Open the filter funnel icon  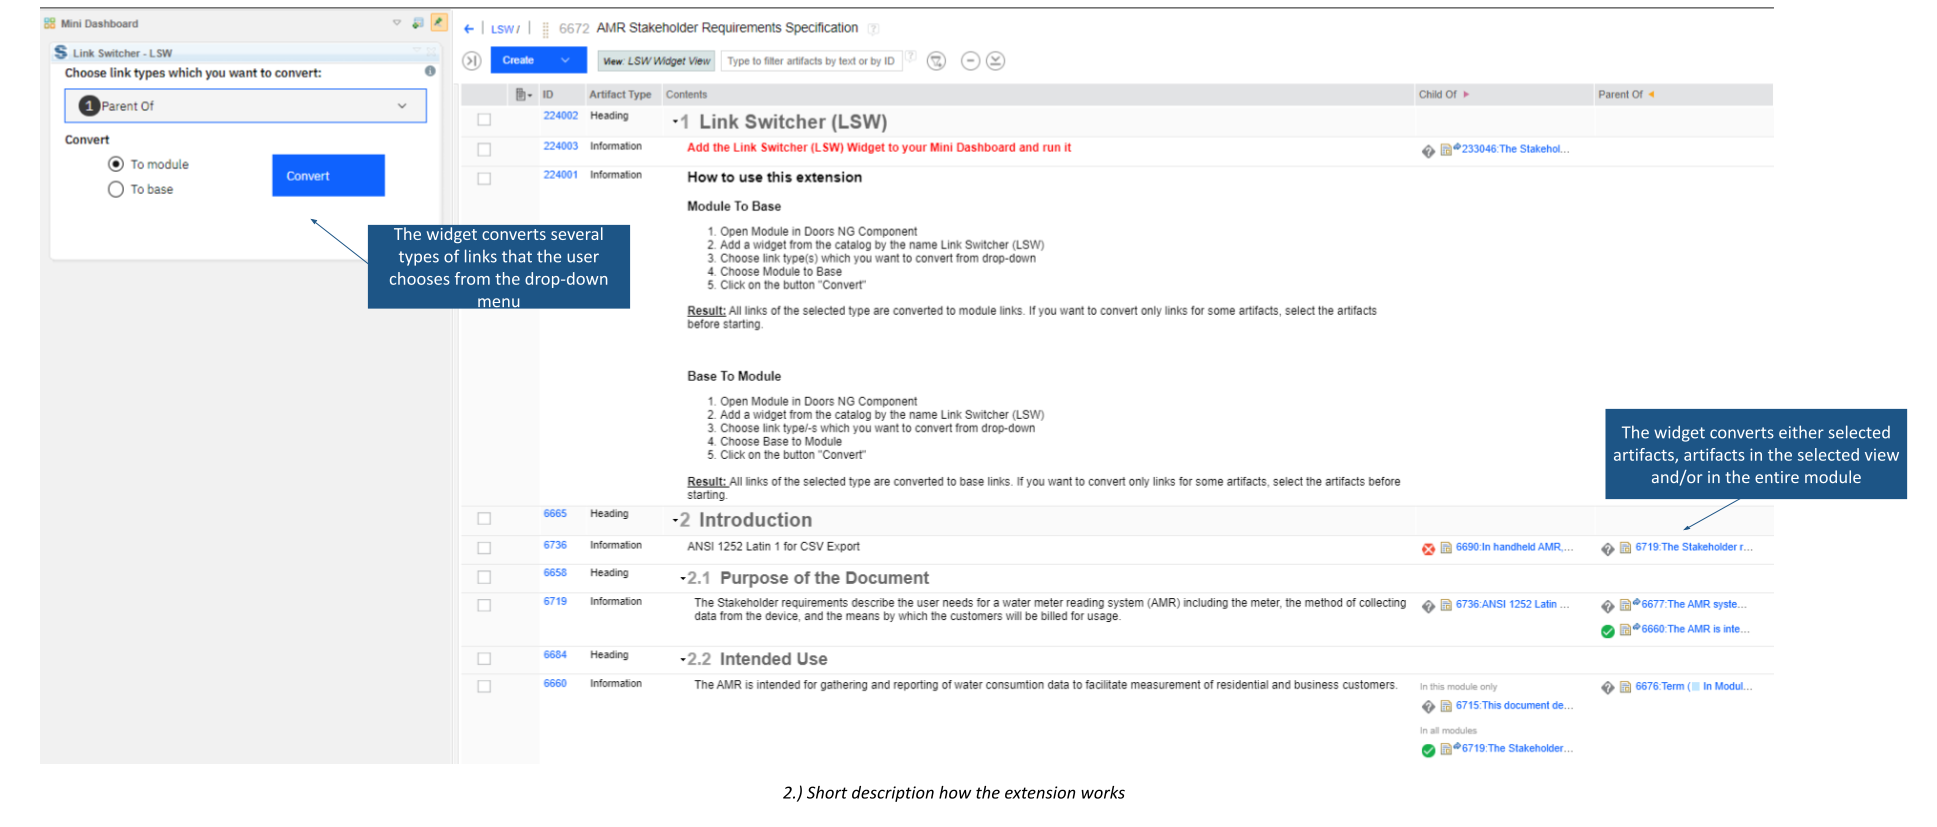(x=936, y=61)
